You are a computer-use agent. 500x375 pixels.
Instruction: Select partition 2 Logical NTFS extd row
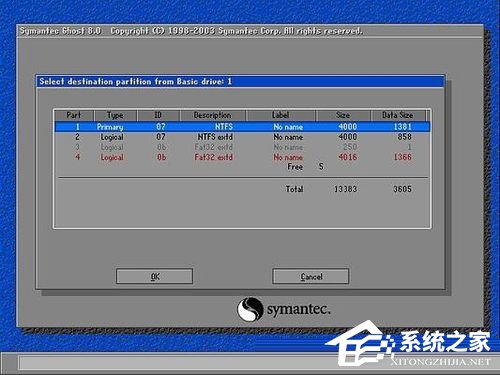[243, 137]
